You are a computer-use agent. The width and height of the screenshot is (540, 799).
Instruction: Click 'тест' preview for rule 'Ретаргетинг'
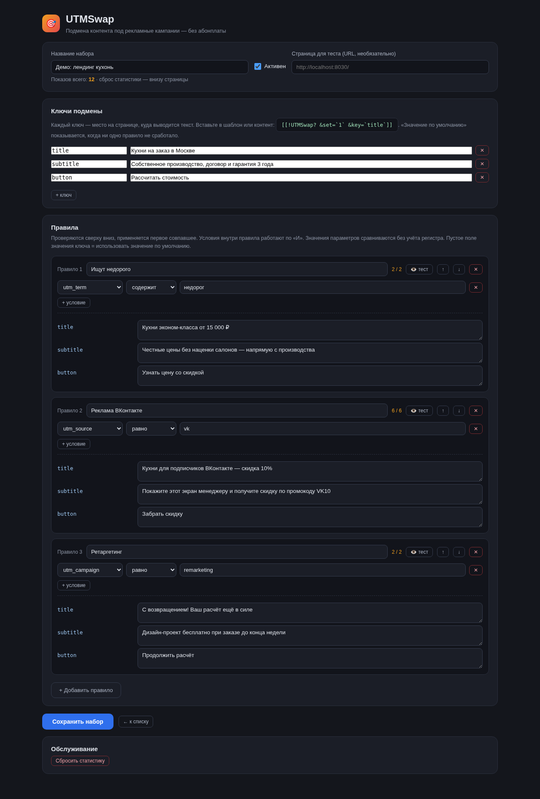[x=419, y=552]
